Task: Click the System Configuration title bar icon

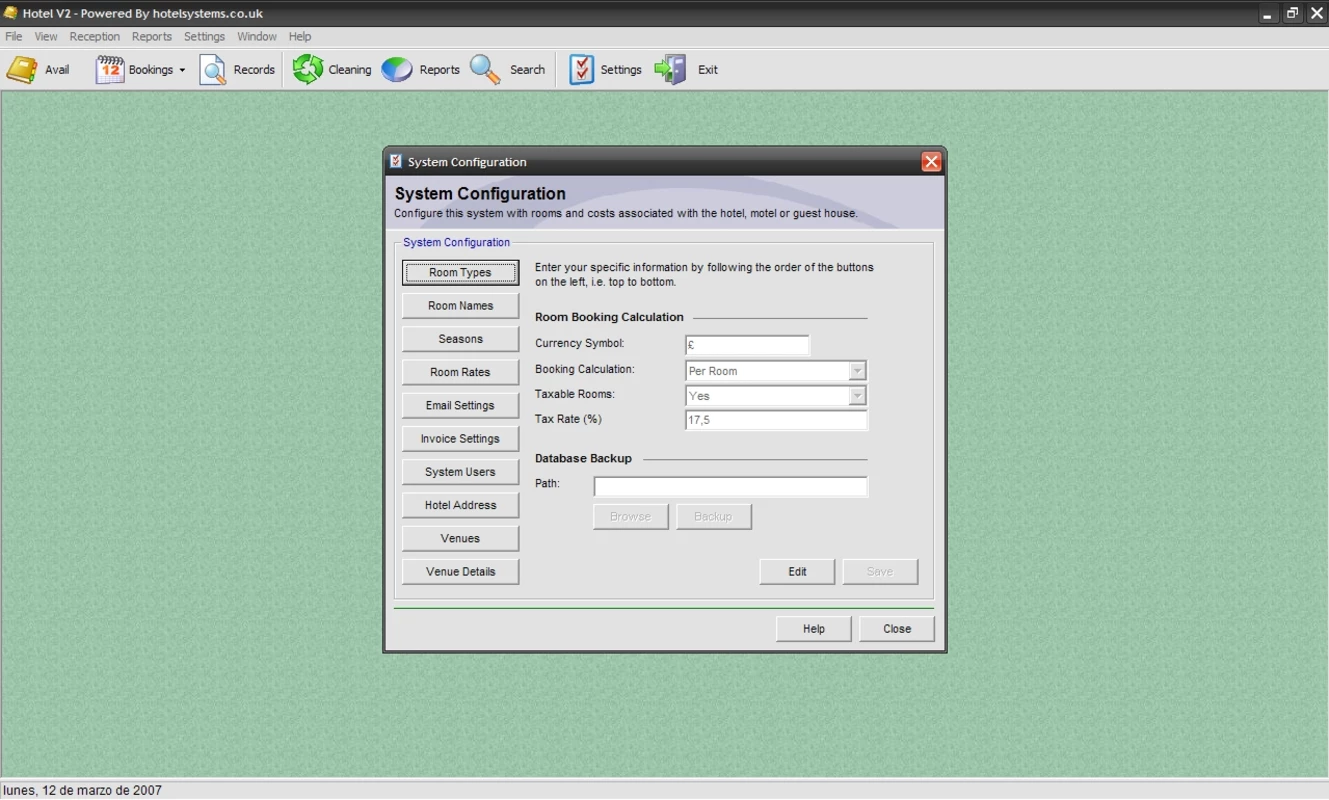Action: click(x=396, y=161)
